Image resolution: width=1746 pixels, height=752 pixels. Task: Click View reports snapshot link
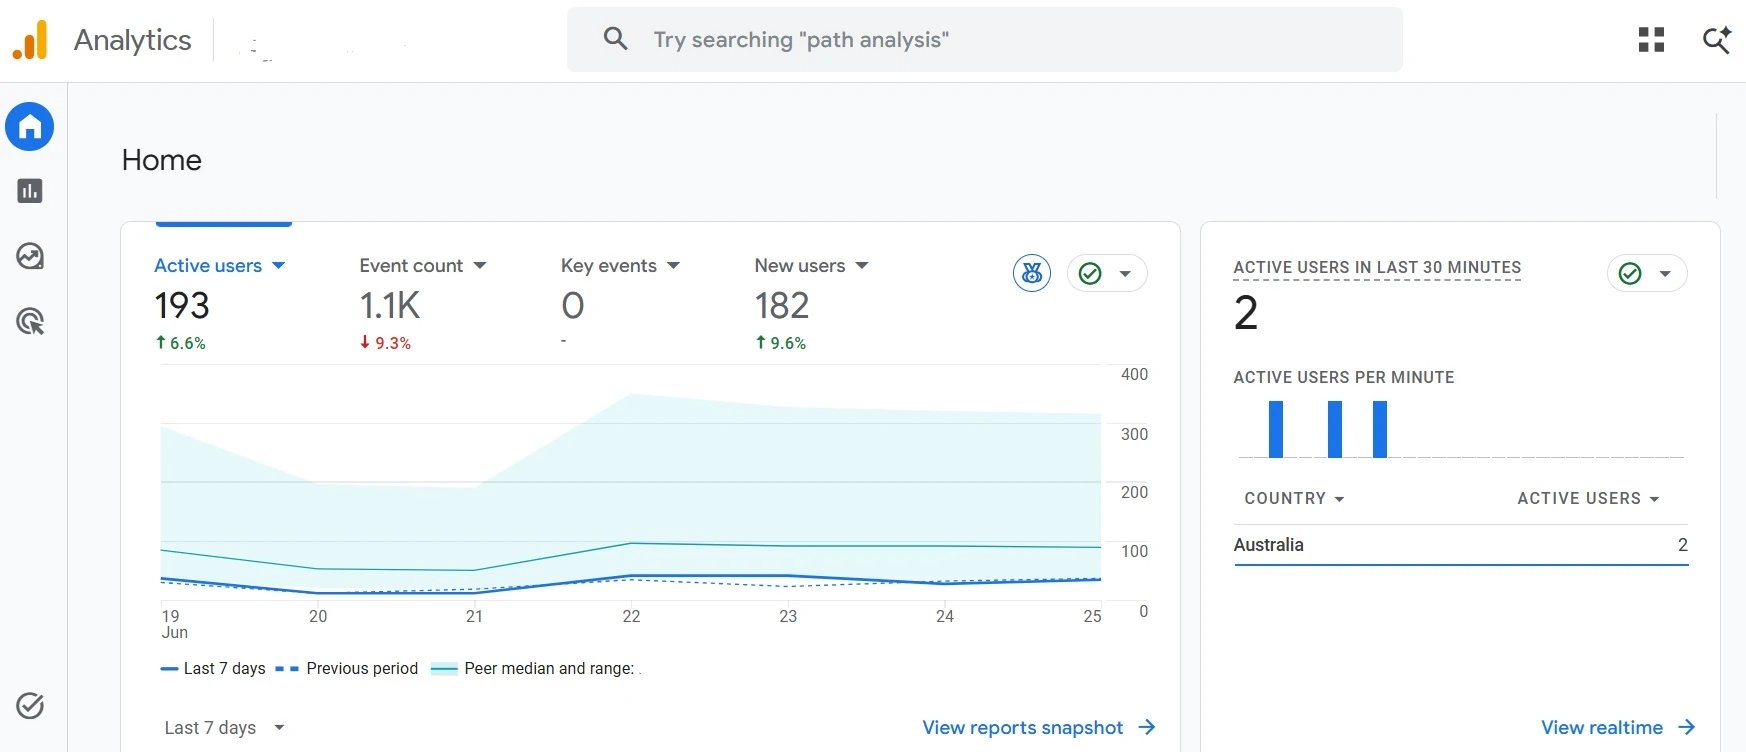tap(1022, 727)
